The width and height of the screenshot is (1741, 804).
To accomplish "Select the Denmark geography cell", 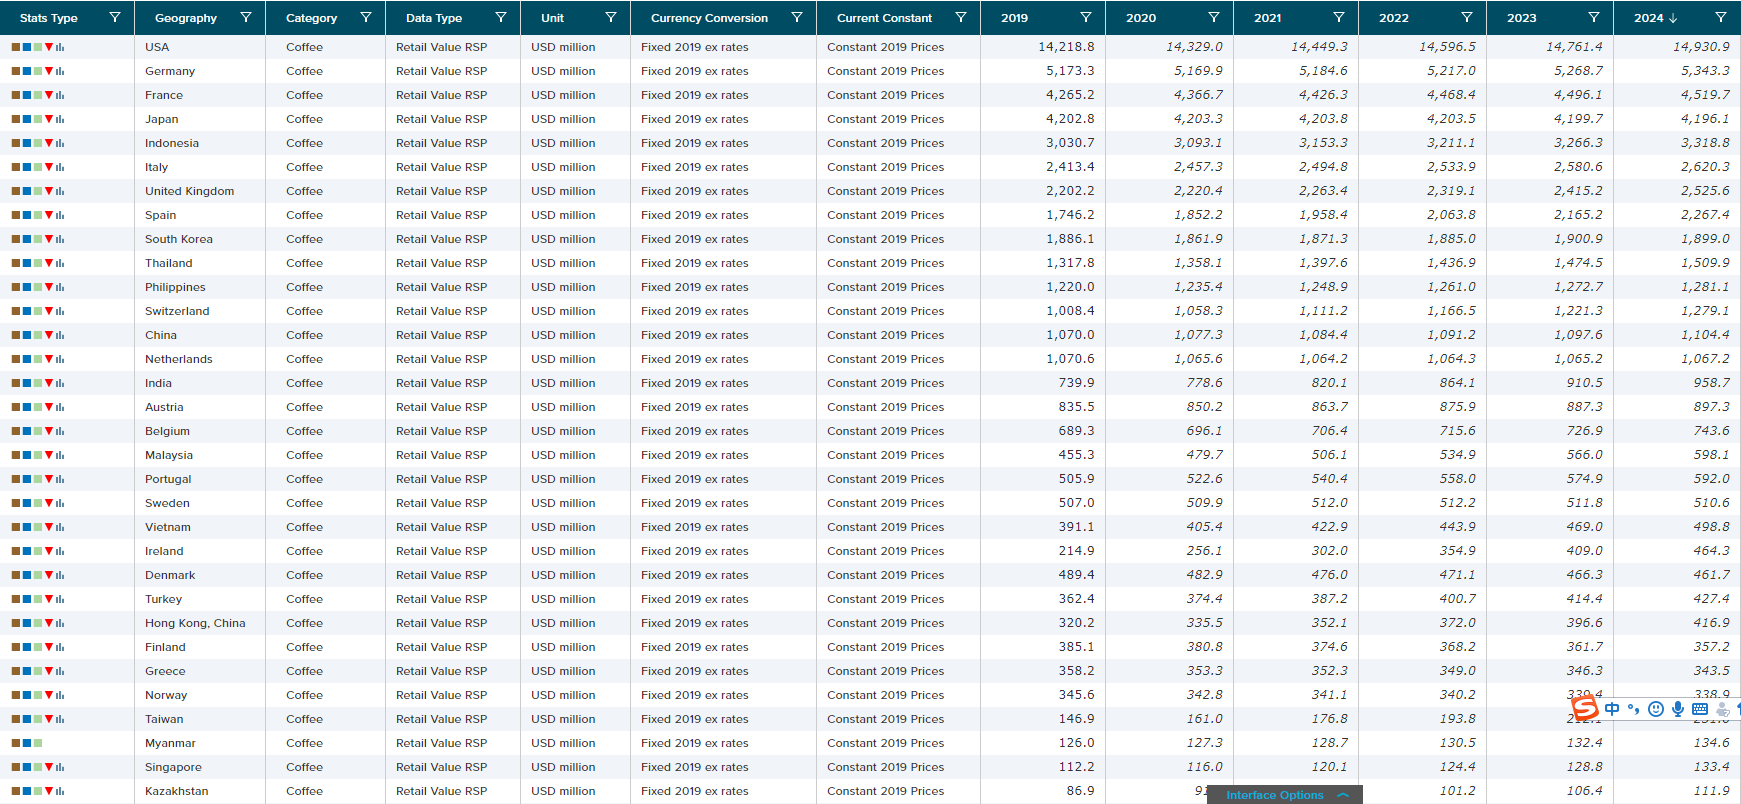I will pyautogui.click(x=200, y=575).
